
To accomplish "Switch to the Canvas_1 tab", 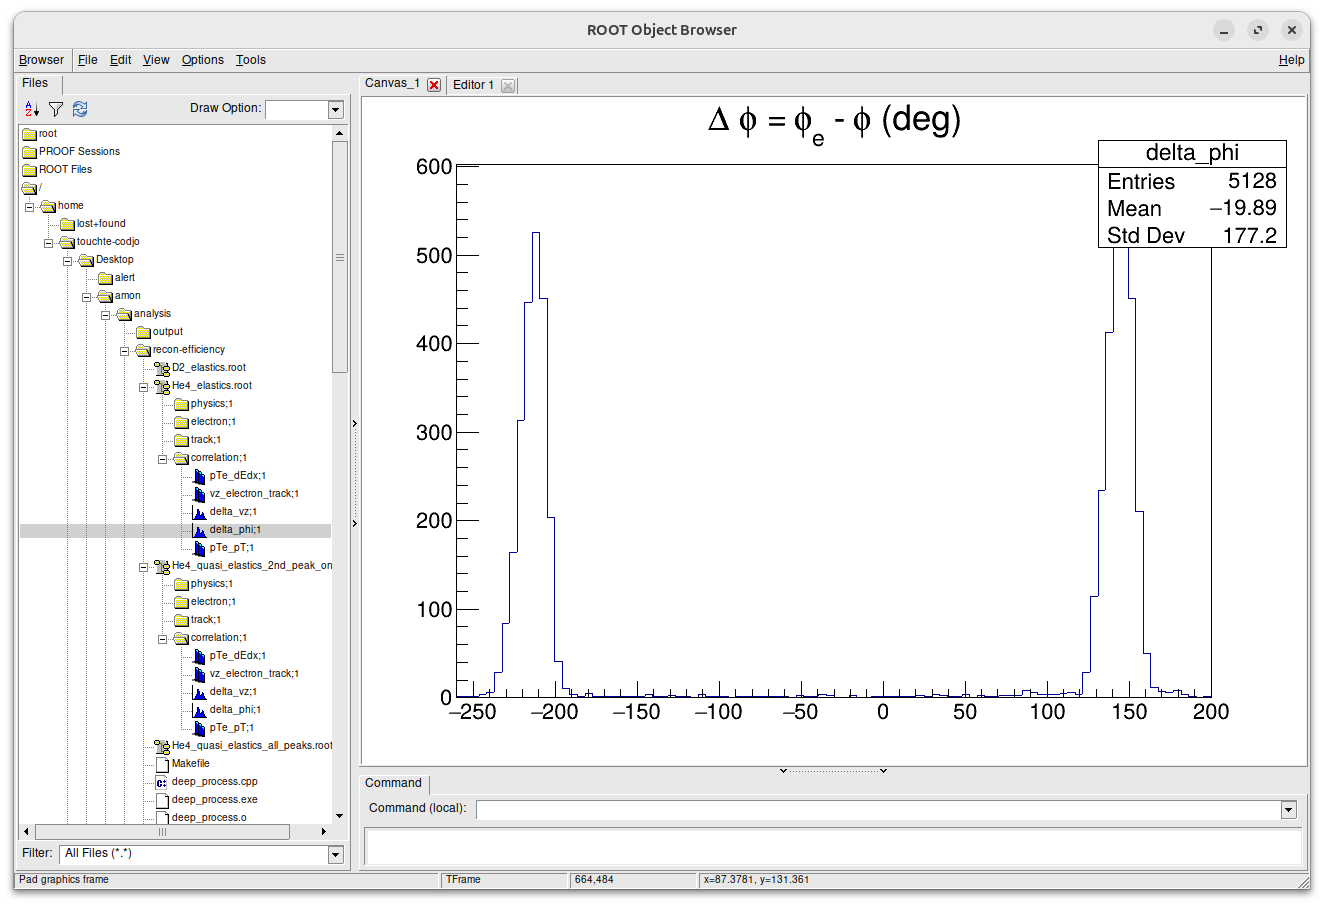I will [392, 84].
